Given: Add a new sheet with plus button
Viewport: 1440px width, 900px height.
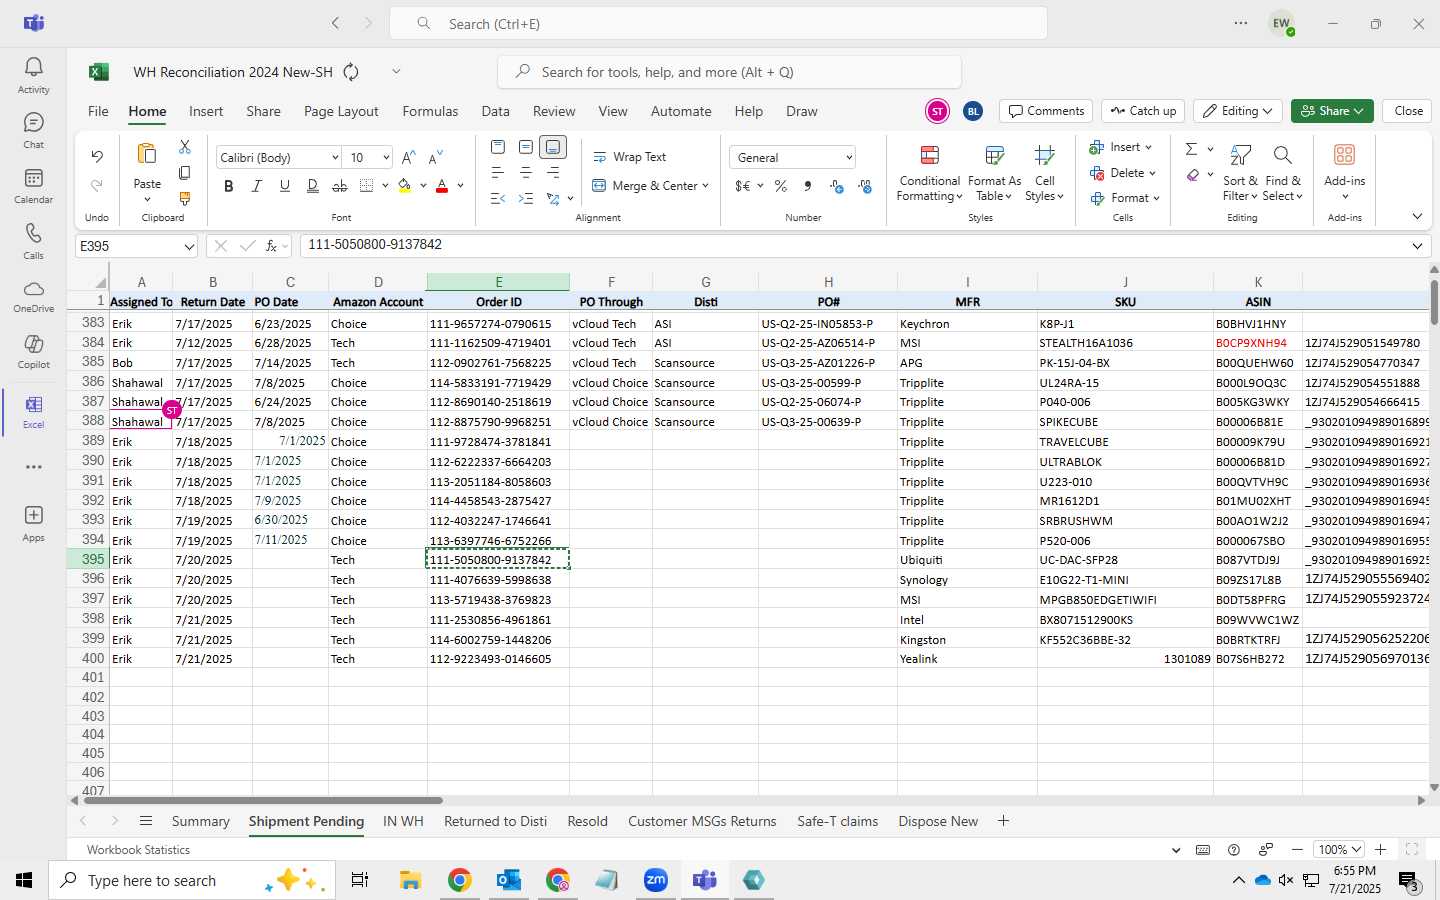Looking at the screenshot, I should pyautogui.click(x=1003, y=821).
